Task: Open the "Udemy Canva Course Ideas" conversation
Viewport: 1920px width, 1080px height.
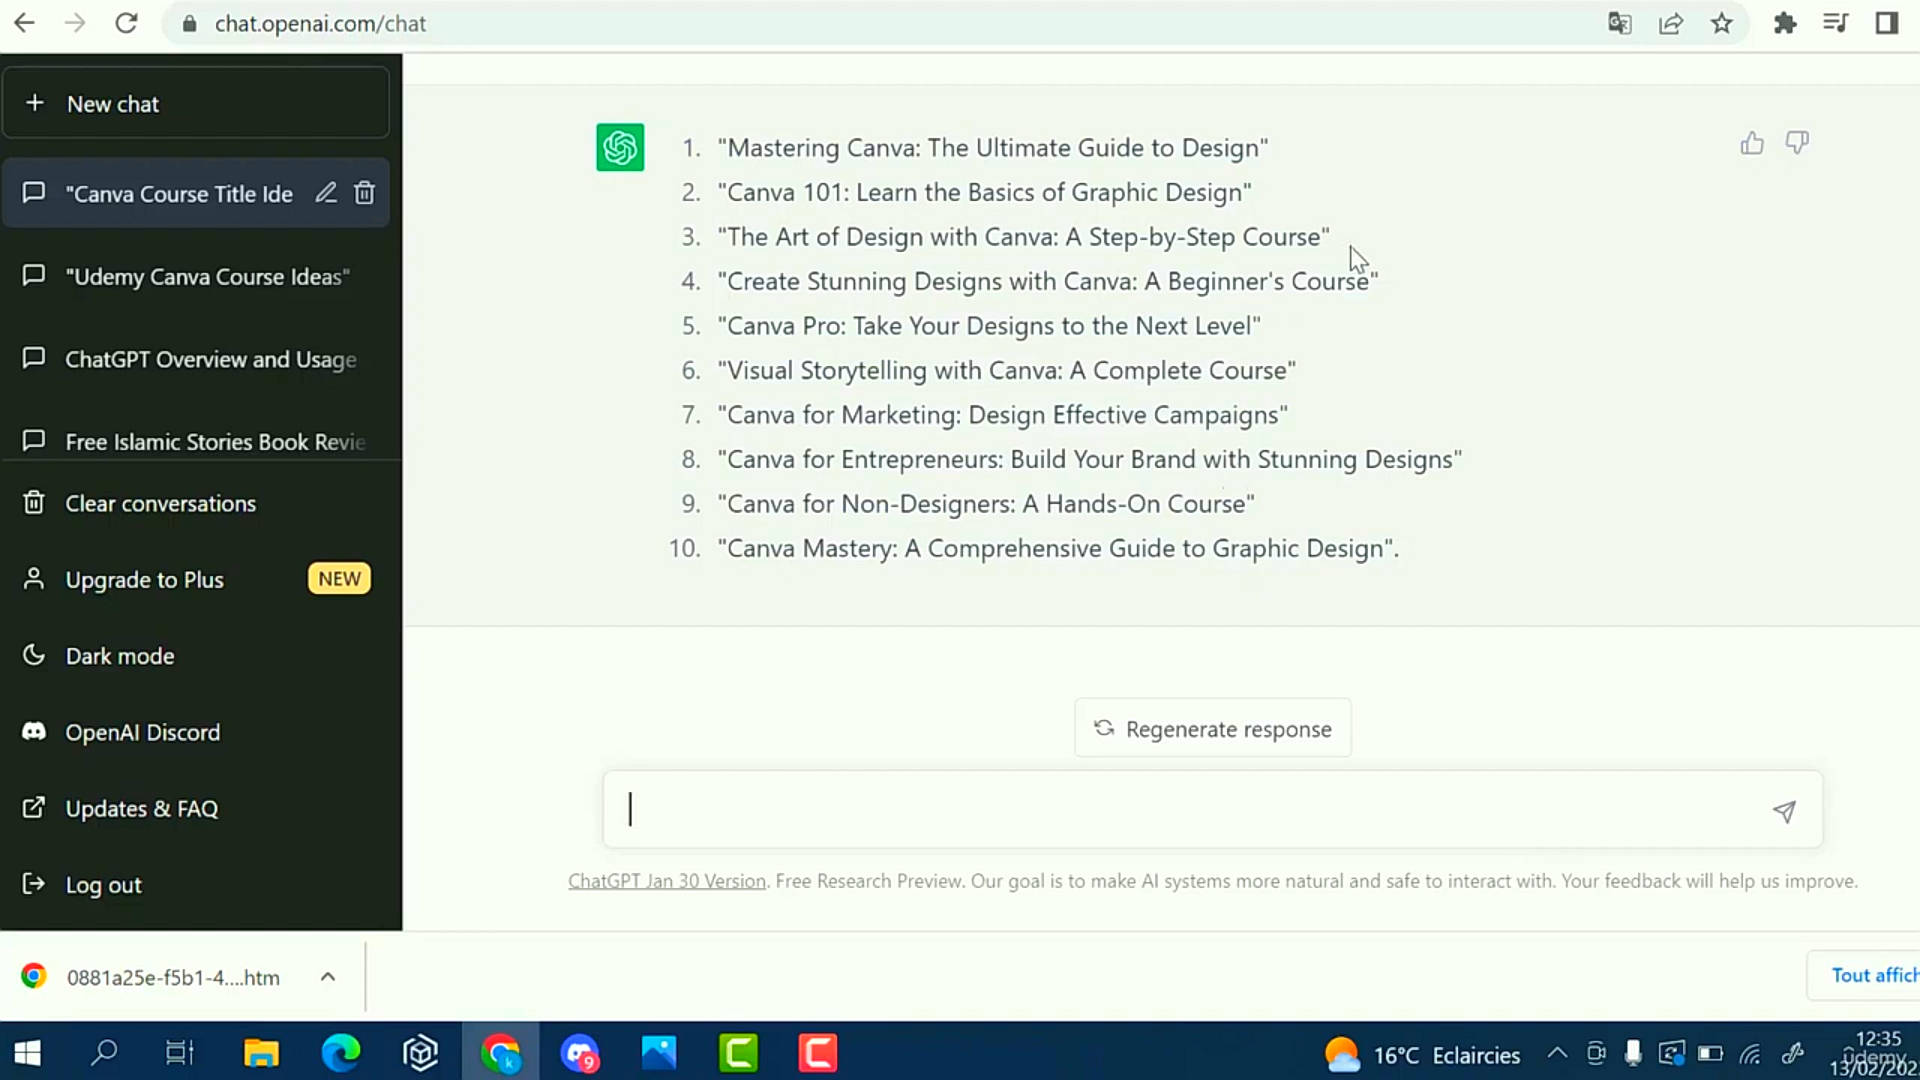Action: pyautogui.click(x=196, y=276)
